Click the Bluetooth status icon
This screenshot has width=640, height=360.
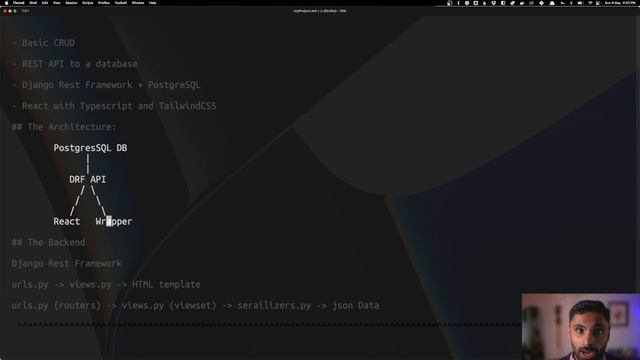point(571,3)
